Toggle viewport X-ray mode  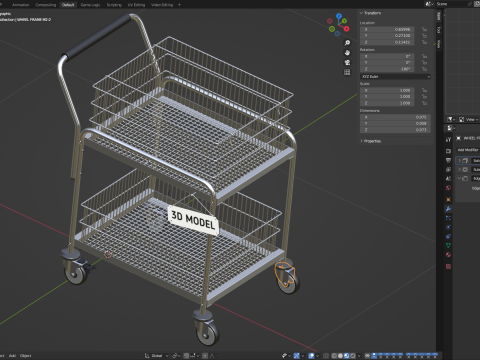click(326, 356)
